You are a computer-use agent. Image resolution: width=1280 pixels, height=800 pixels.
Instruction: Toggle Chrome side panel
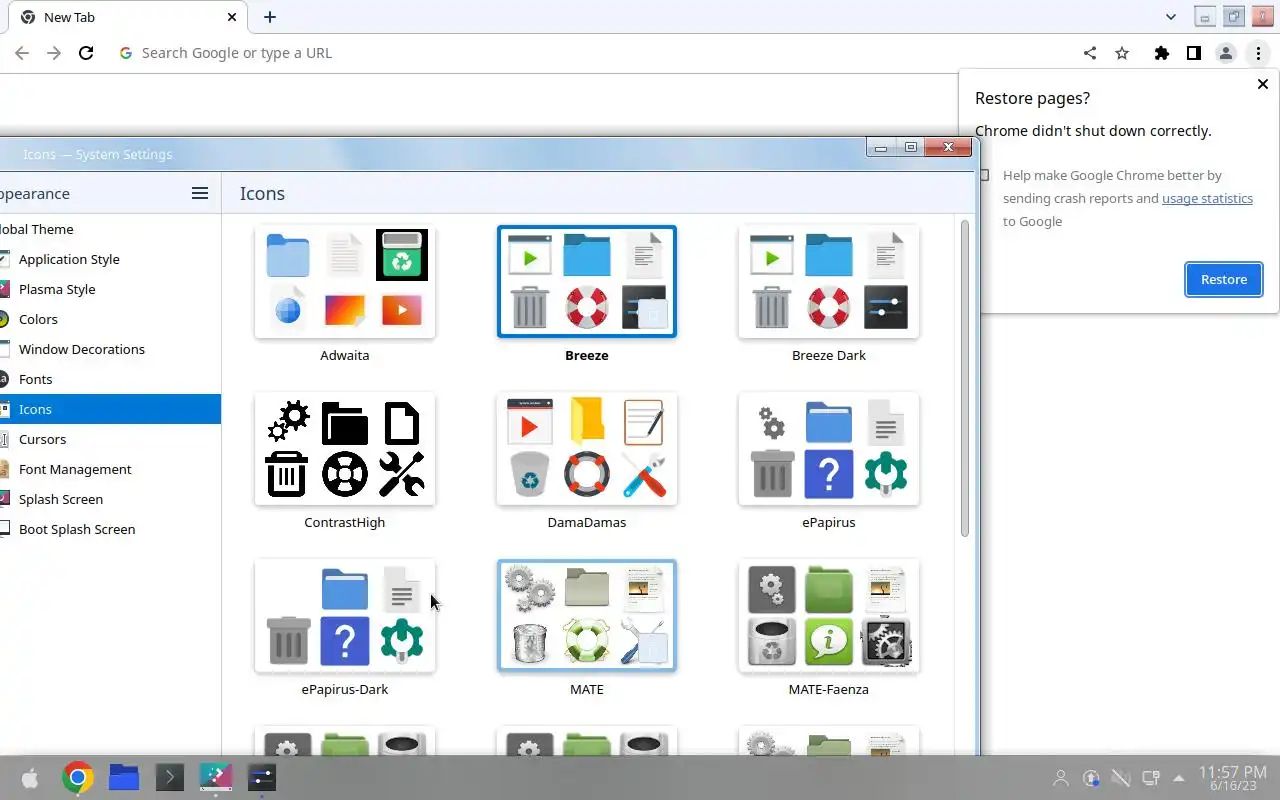point(1193,53)
